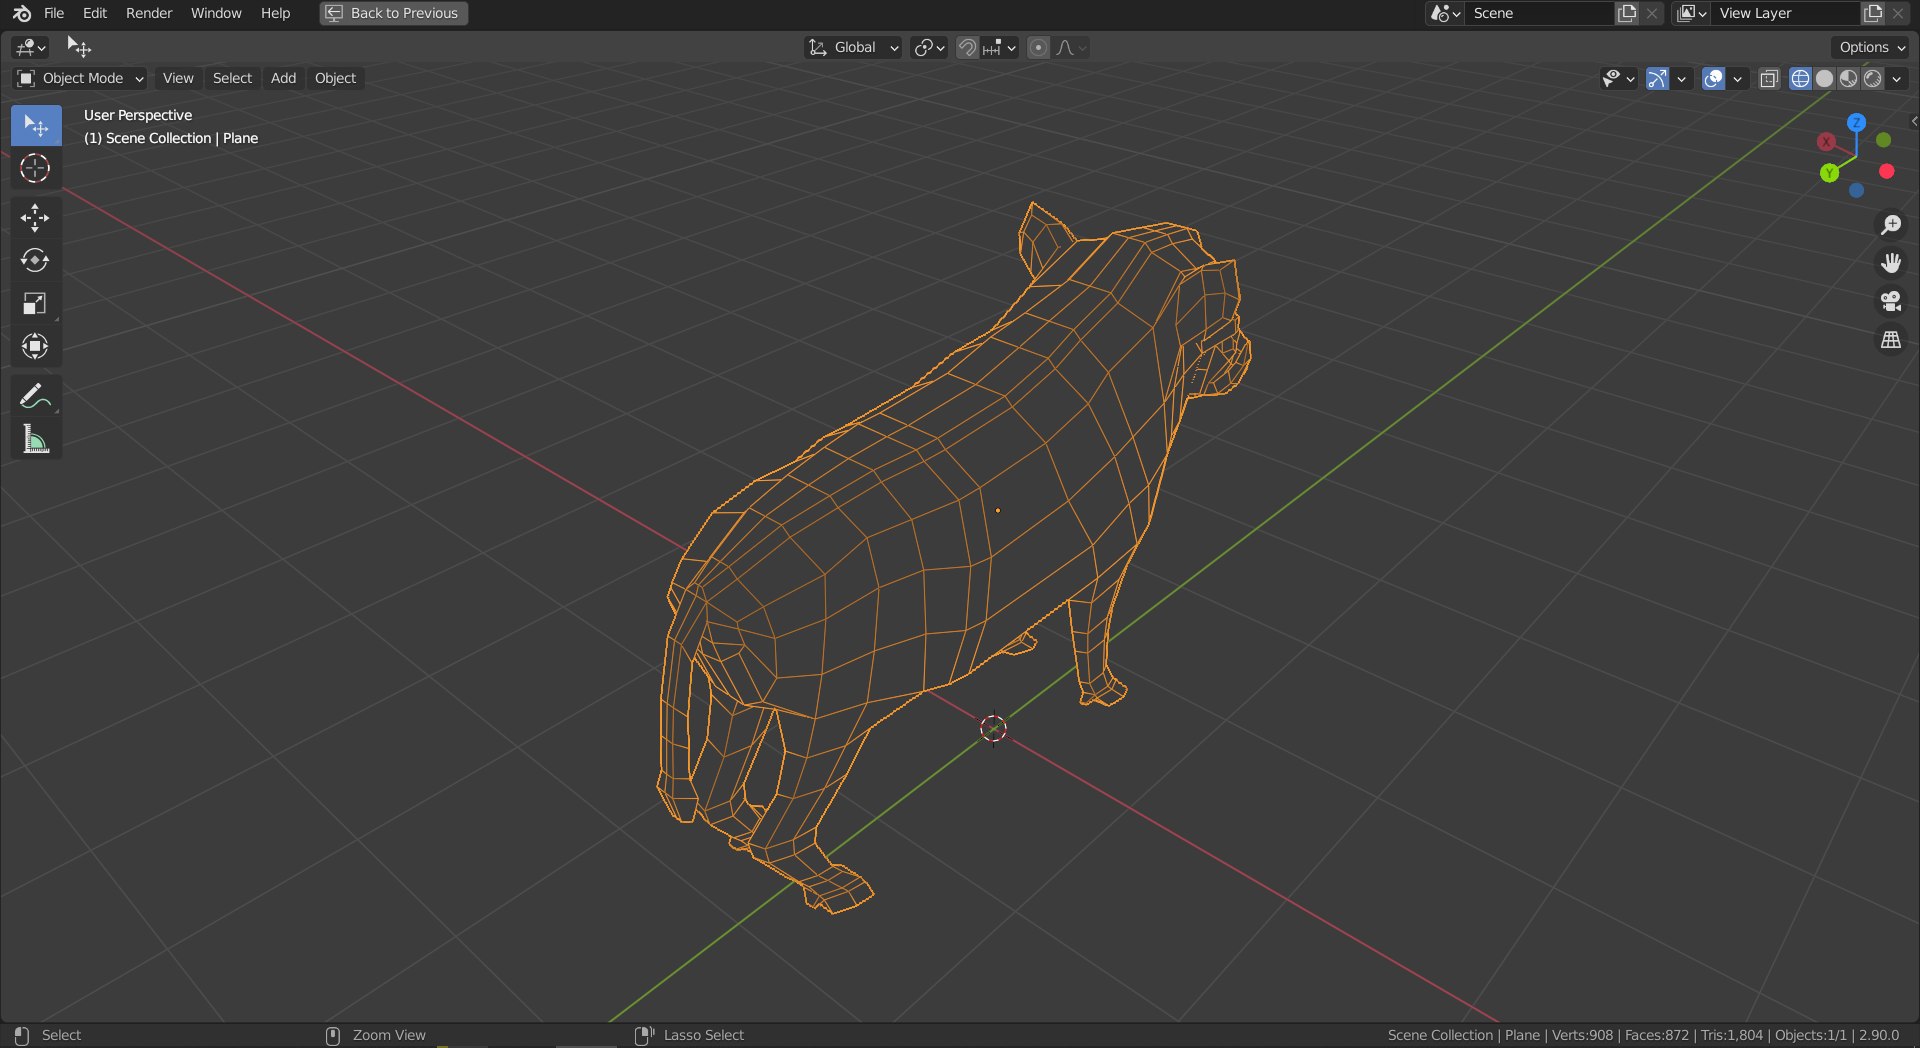1920x1048 pixels.
Task: Click the X axis circle on gizmo
Action: coord(1826,142)
